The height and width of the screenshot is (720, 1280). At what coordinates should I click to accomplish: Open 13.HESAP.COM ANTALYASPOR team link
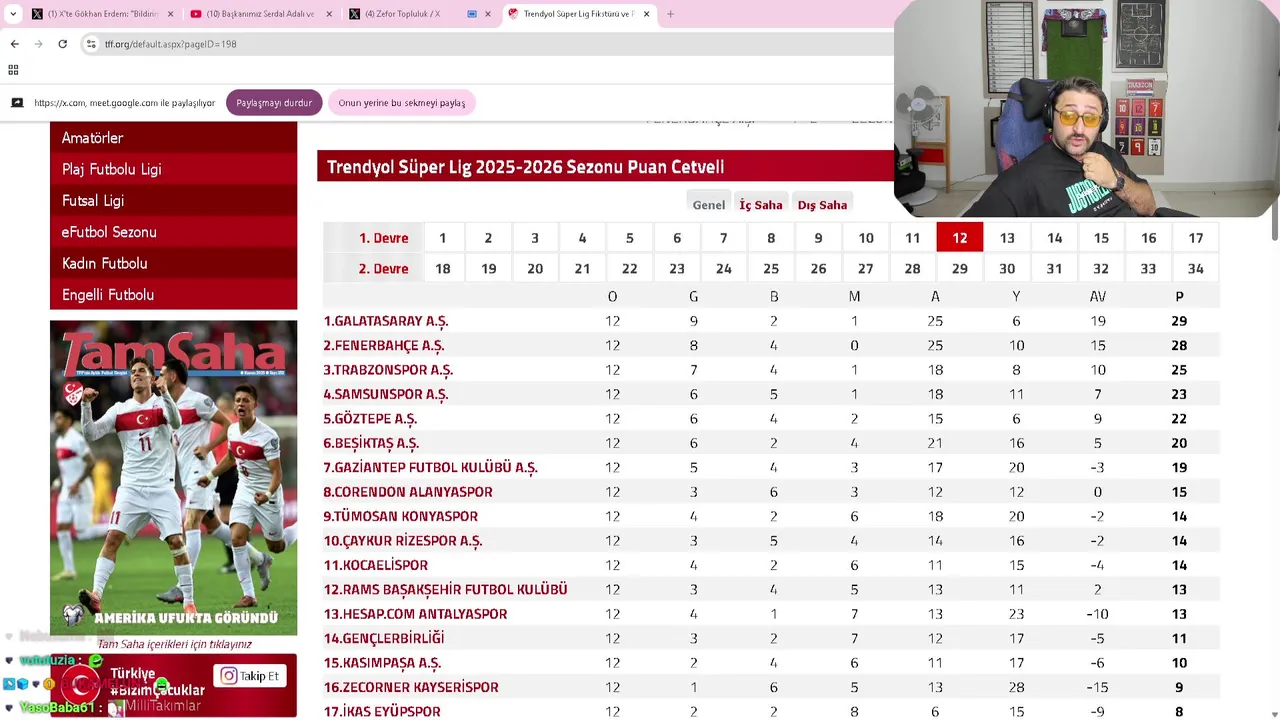click(415, 614)
